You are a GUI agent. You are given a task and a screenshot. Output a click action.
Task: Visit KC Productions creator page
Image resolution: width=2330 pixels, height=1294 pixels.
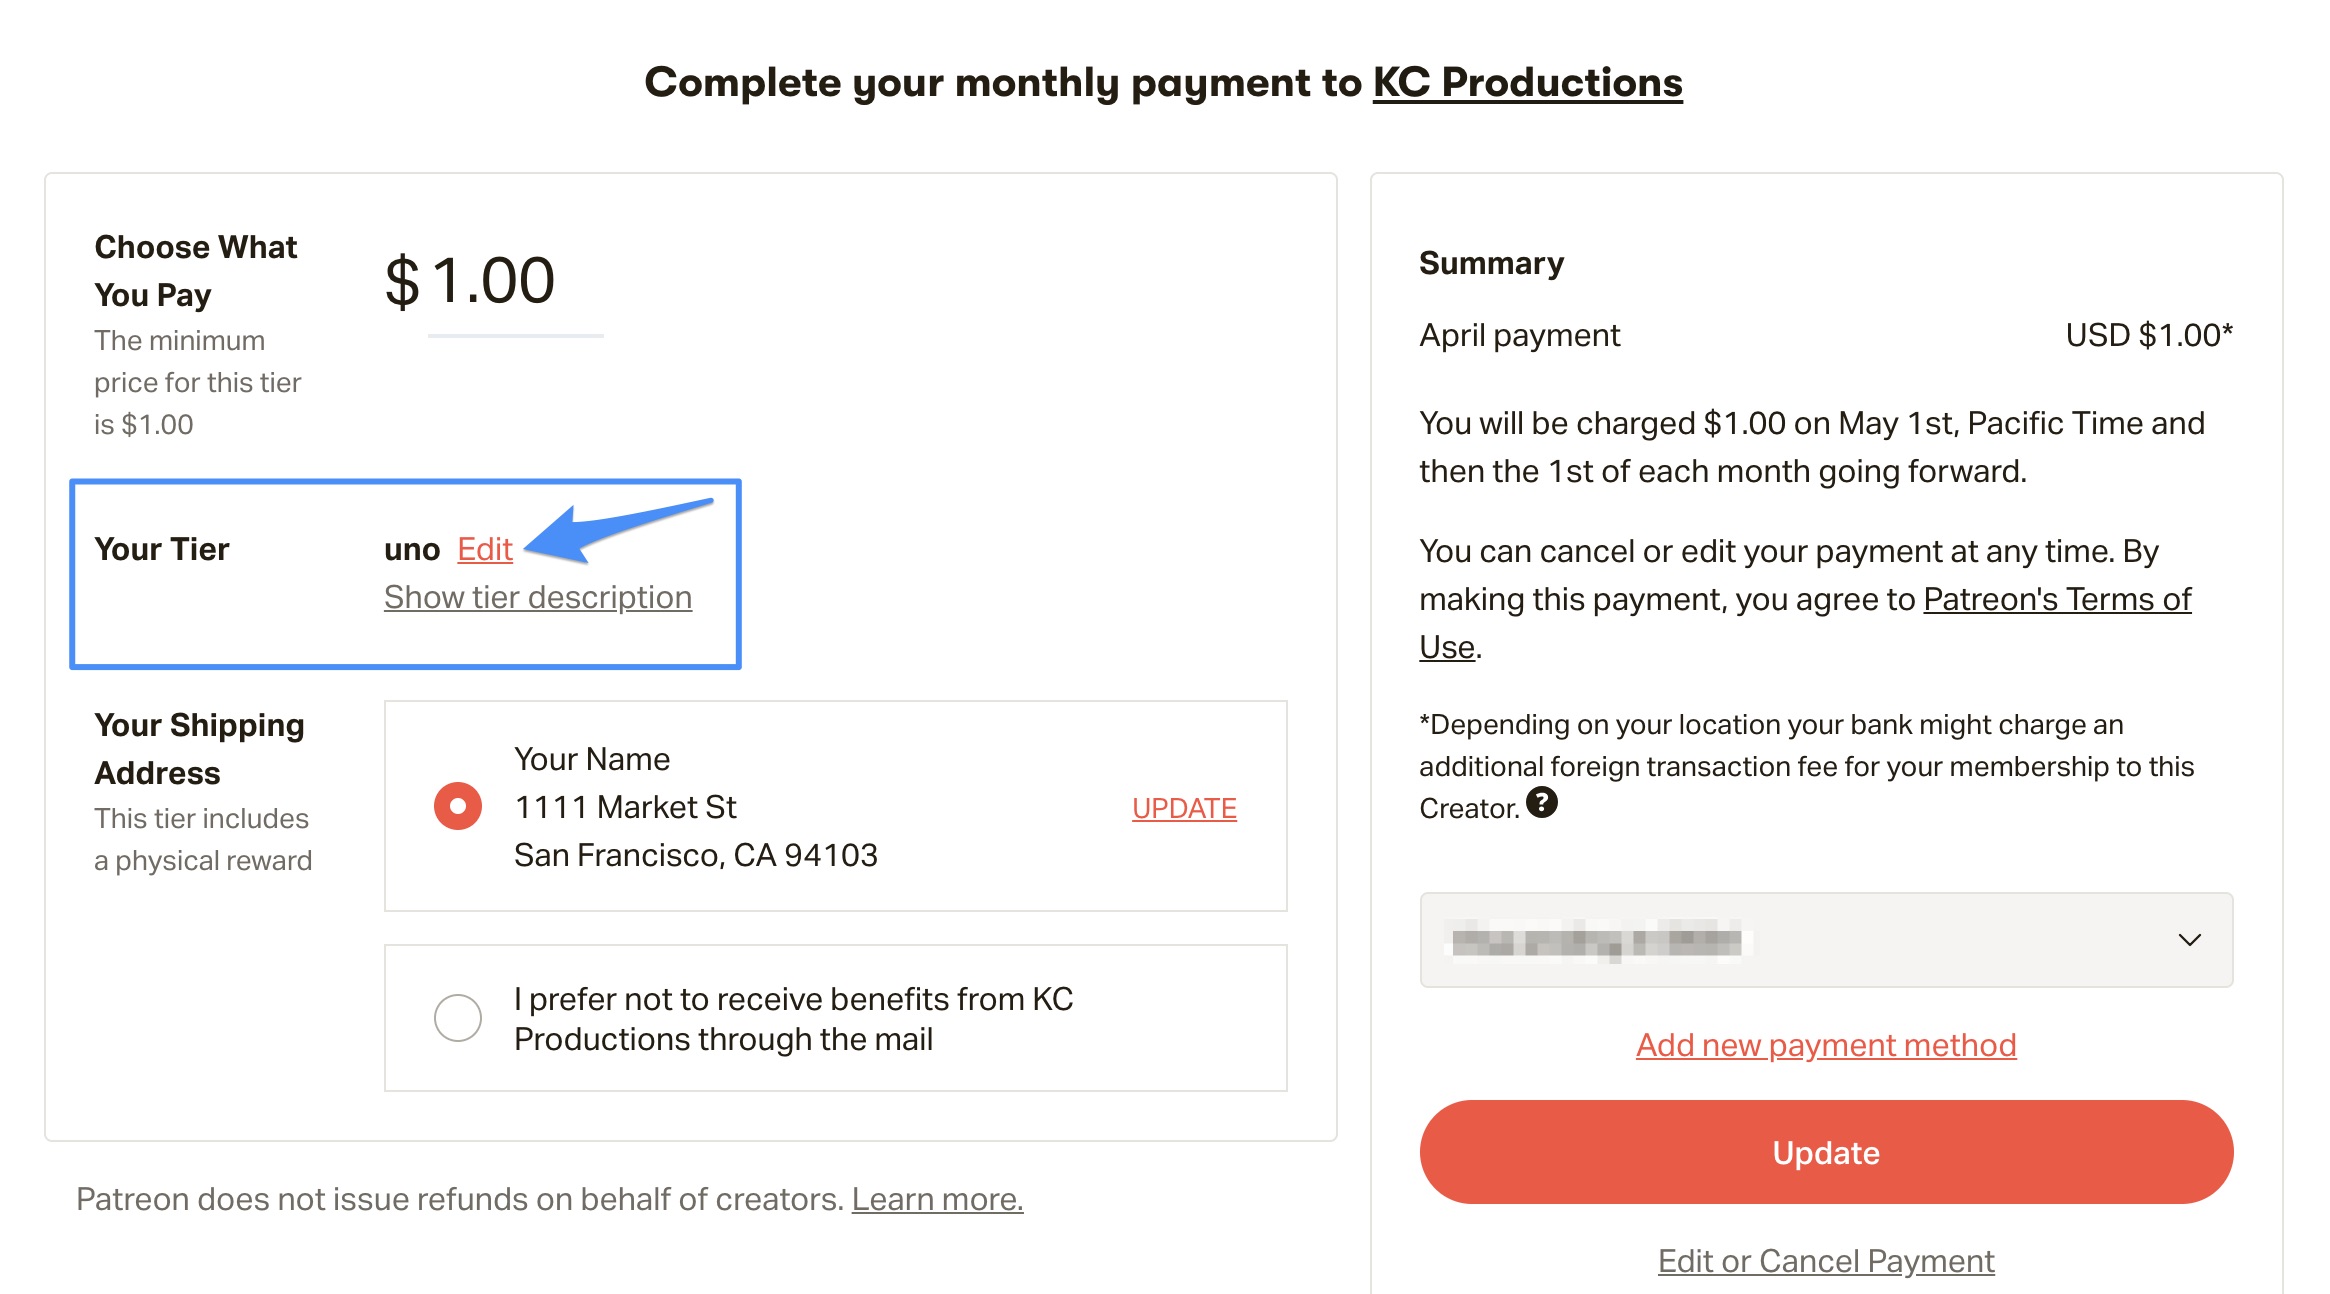coord(1527,82)
